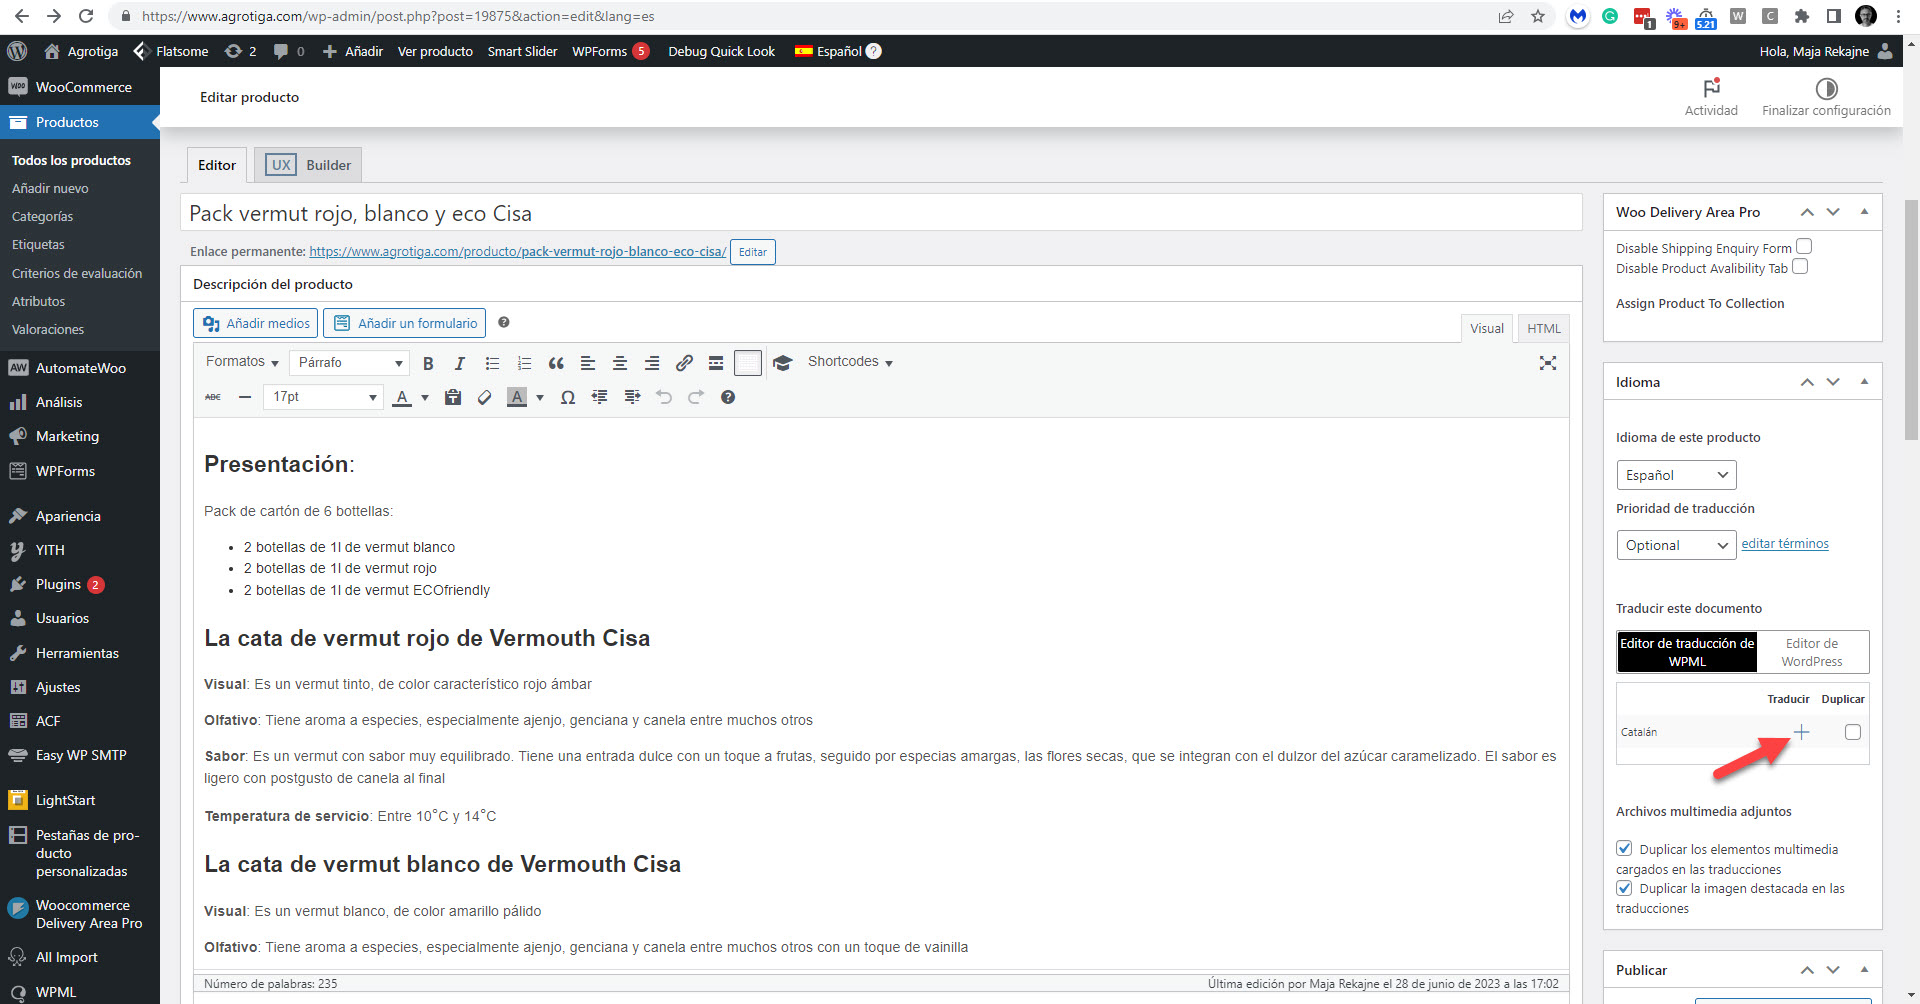The image size is (1920, 1004).
Task: Open background color picker arrow
Action: [x=540, y=397]
